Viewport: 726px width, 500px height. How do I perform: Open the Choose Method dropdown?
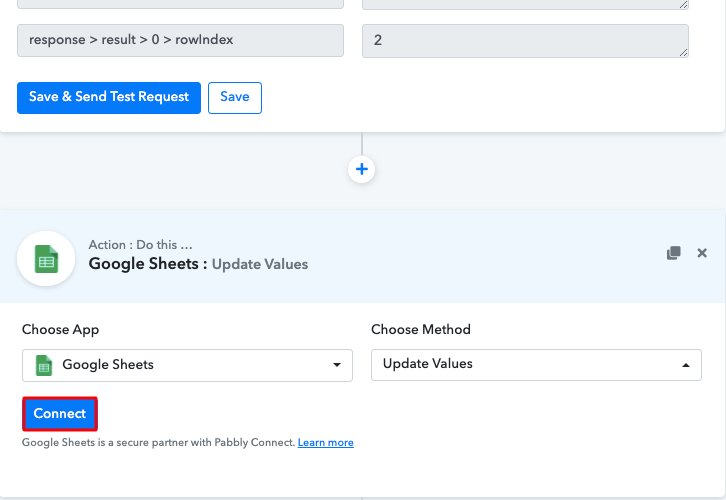[536, 365]
